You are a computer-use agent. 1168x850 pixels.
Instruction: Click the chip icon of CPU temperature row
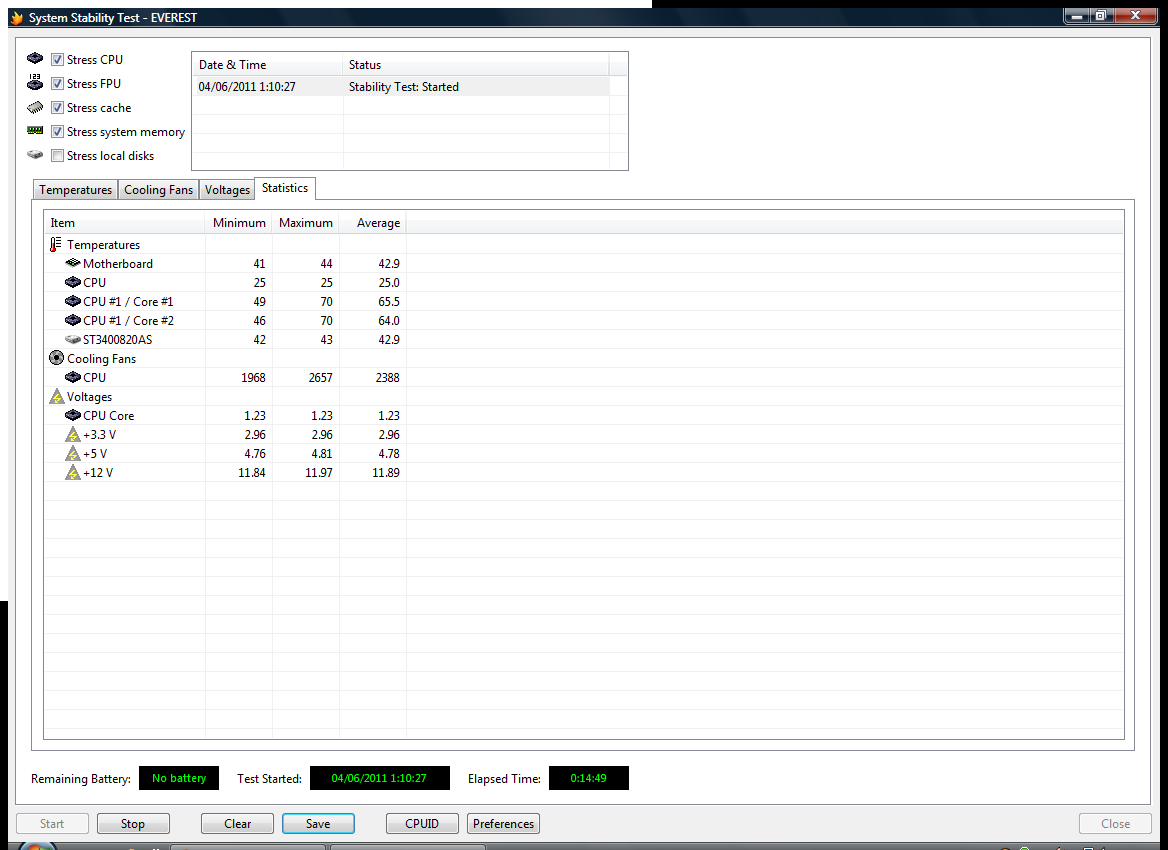(72, 282)
